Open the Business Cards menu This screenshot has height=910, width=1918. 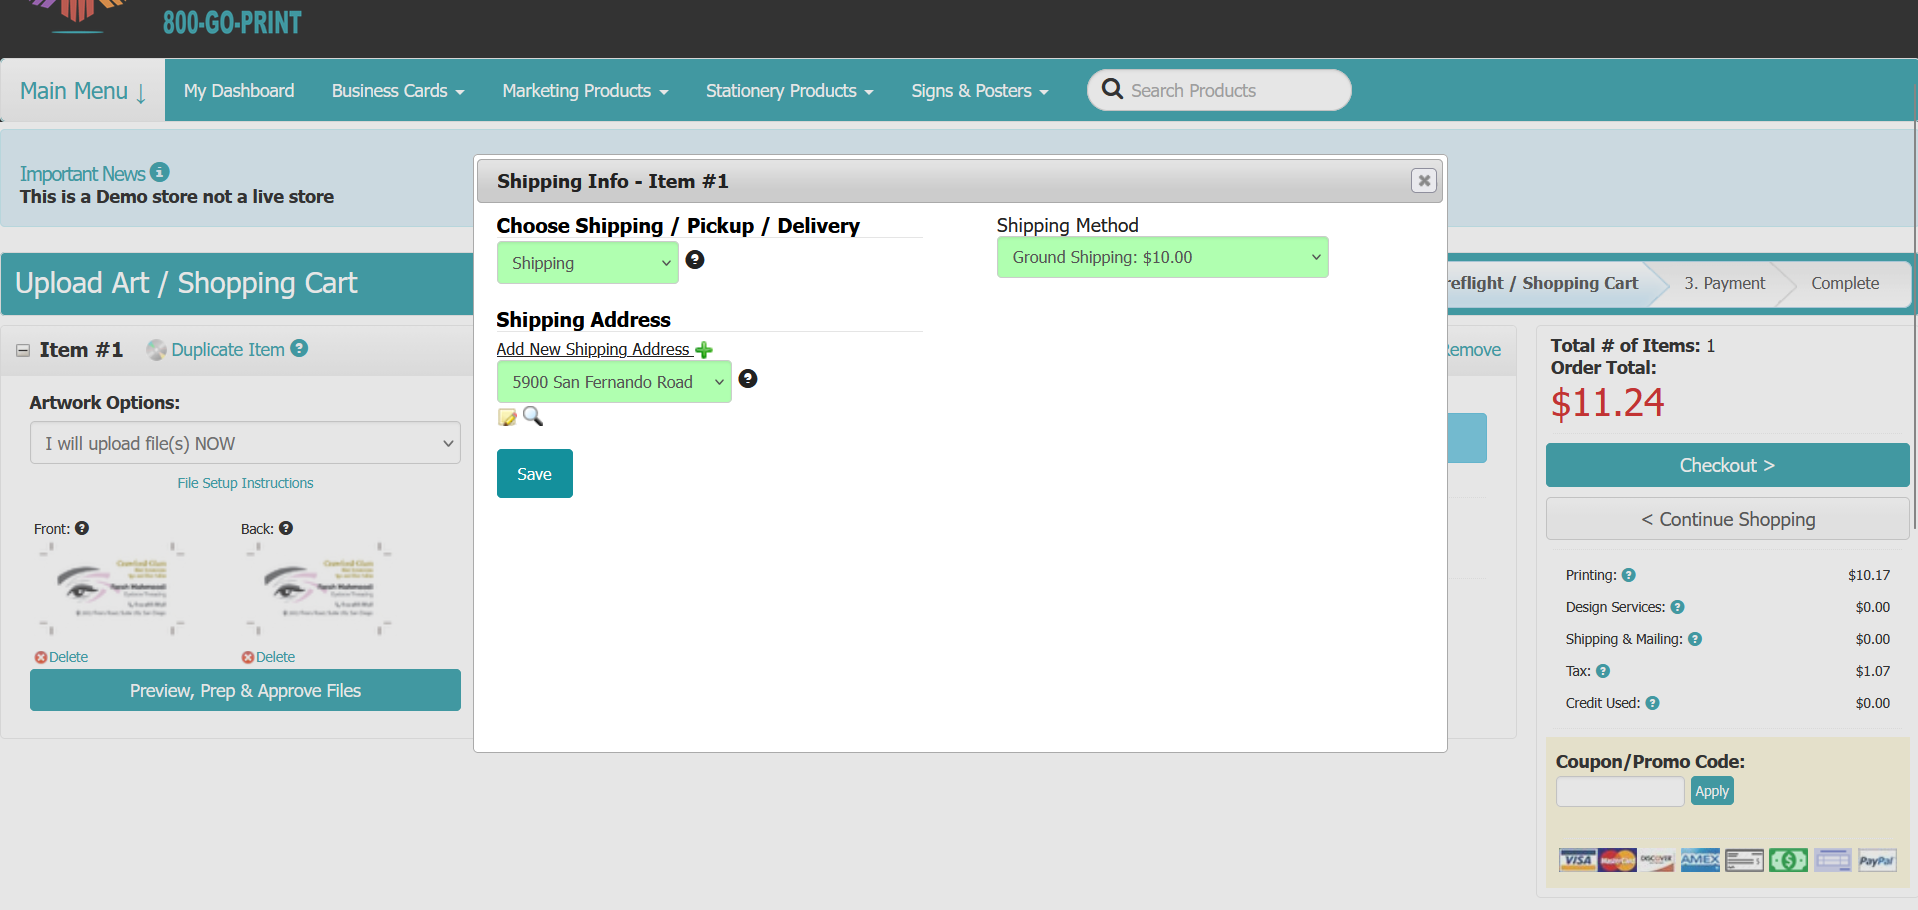pyautogui.click(x=397, y=91)
